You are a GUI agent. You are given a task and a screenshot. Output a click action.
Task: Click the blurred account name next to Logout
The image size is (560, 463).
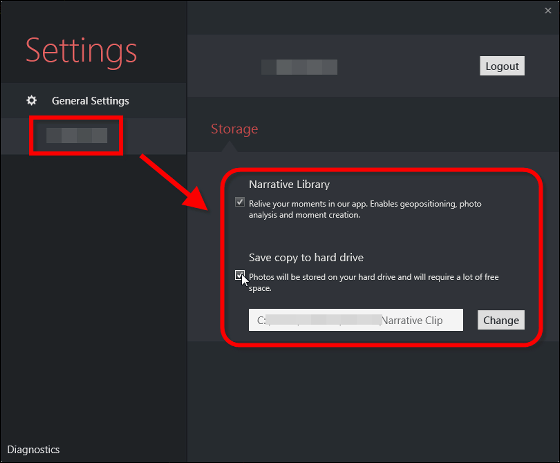pos(299,67)
